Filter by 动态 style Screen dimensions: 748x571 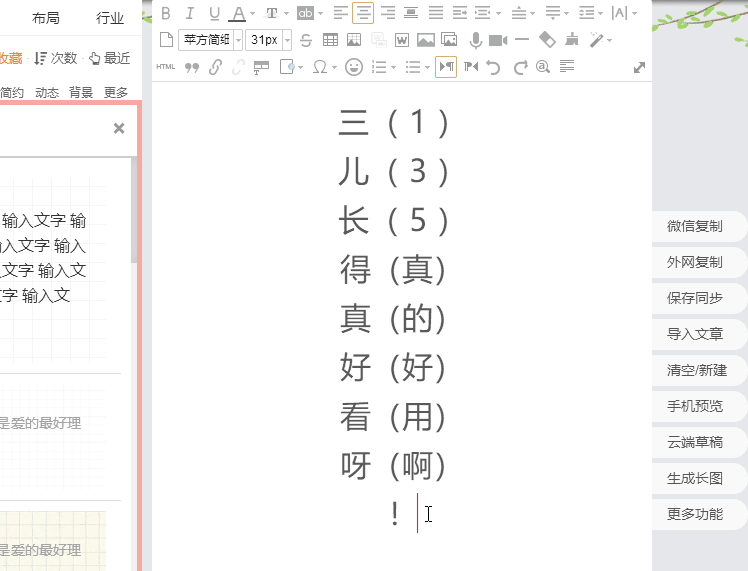coord(47,92)
